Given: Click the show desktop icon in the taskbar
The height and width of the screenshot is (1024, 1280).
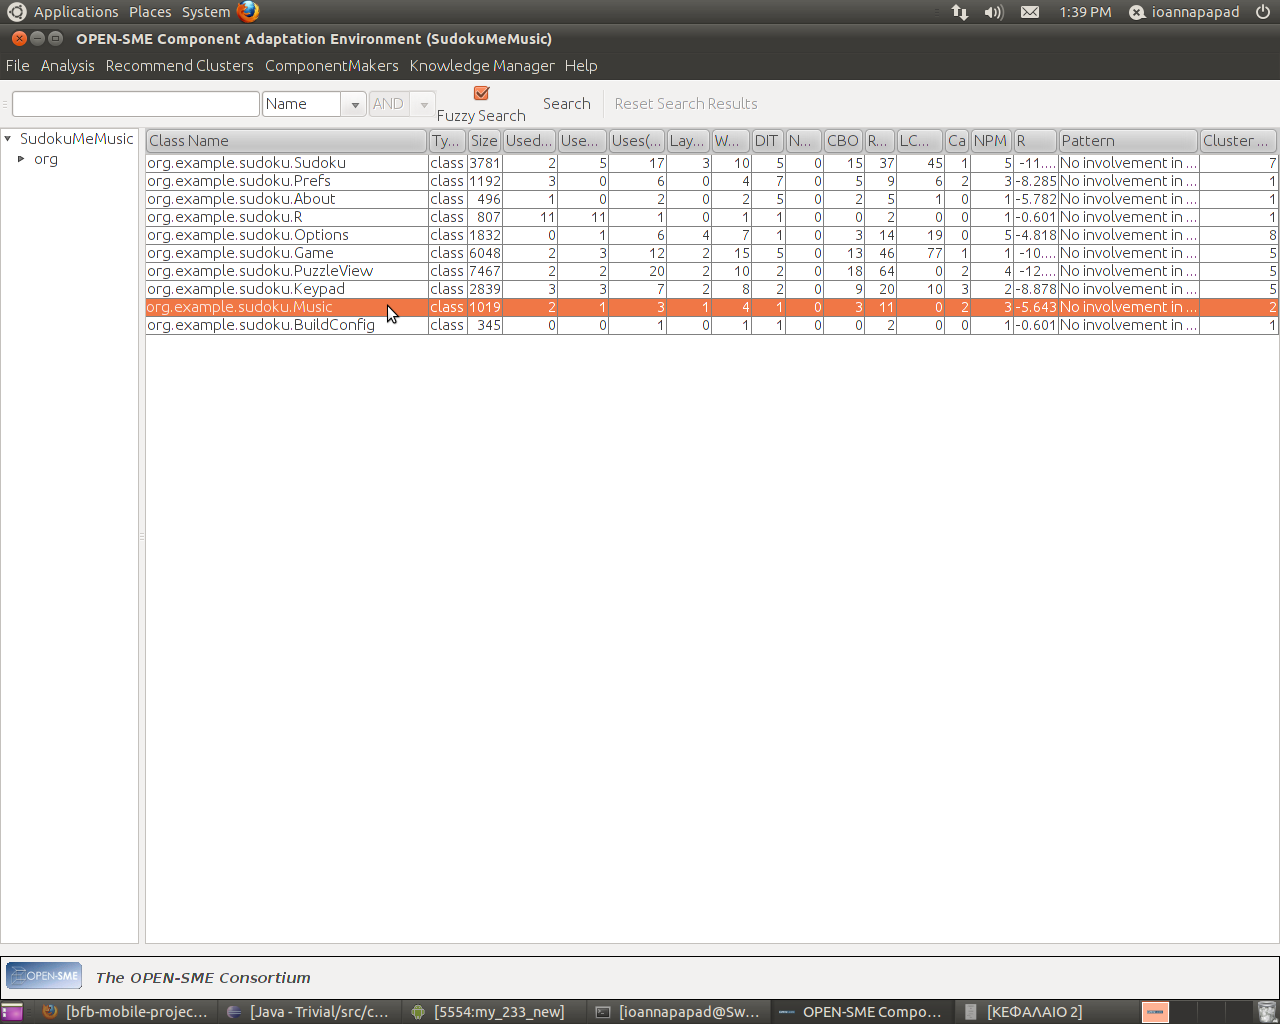Looking at the screenshot, I should [x=12, y=1012].
